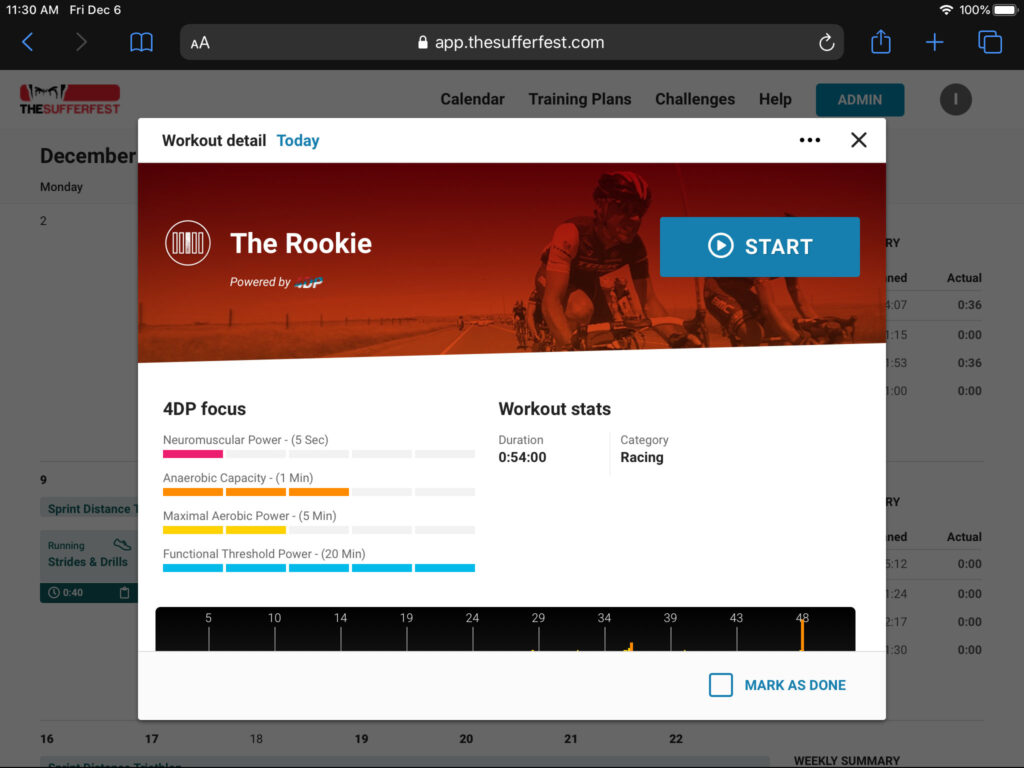Screen dimensions: 1024x768
Task: Click the ADMIN button
Action: pos(859,100)
